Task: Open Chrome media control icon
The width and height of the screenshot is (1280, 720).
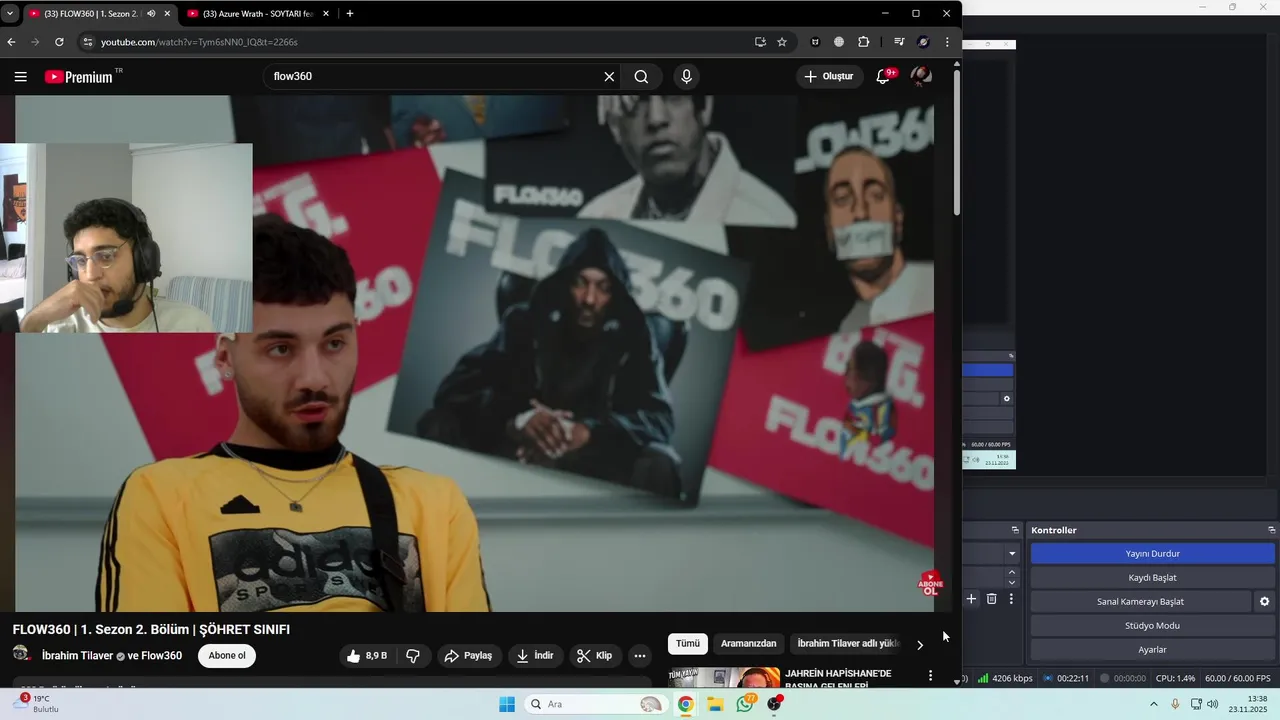Action: 899,42
